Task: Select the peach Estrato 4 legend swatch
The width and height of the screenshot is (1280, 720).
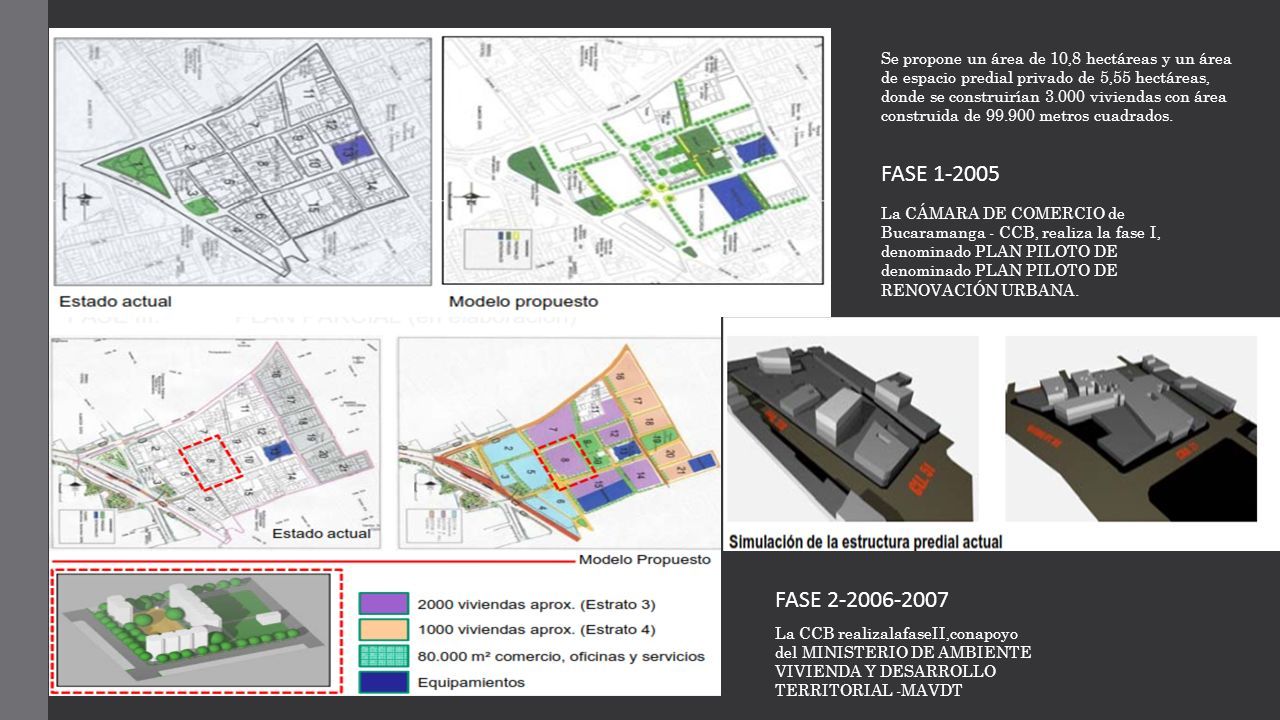Action: 384,630
